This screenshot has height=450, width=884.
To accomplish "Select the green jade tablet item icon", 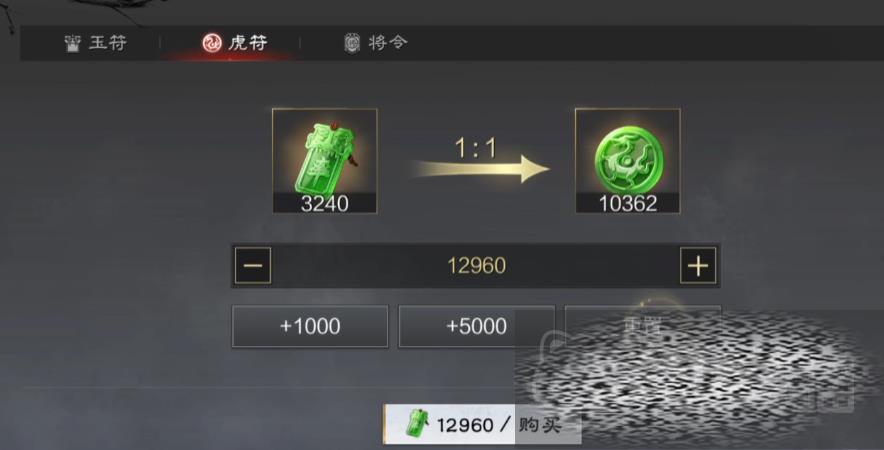I will 325,161.
